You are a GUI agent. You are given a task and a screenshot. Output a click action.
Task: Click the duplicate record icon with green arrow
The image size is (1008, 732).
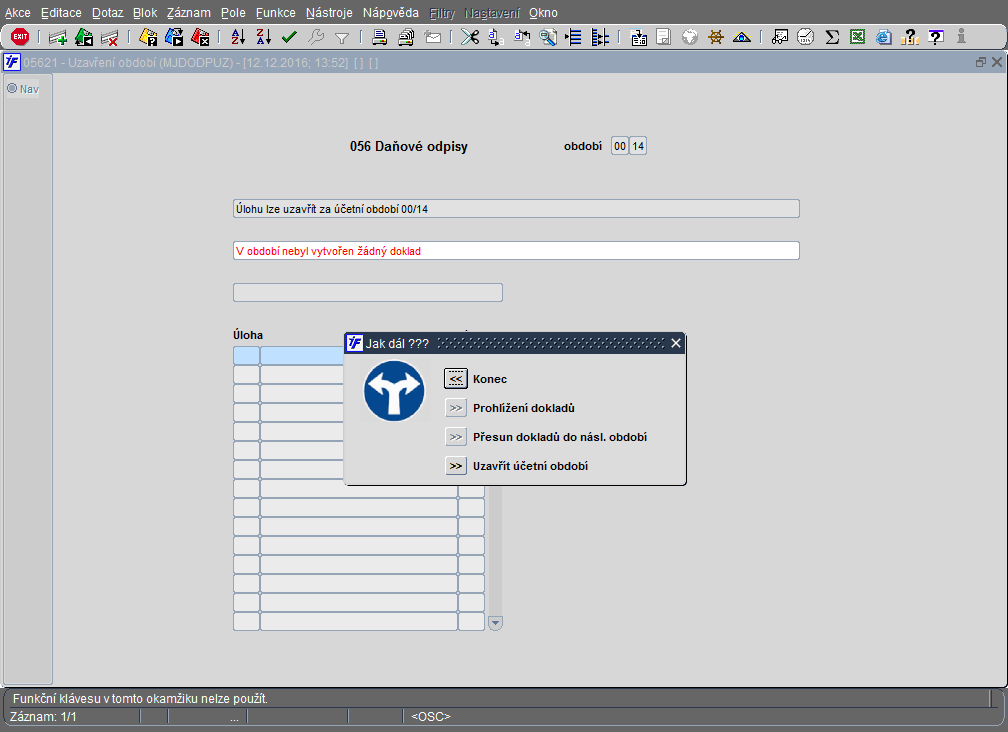click(84, 37)
